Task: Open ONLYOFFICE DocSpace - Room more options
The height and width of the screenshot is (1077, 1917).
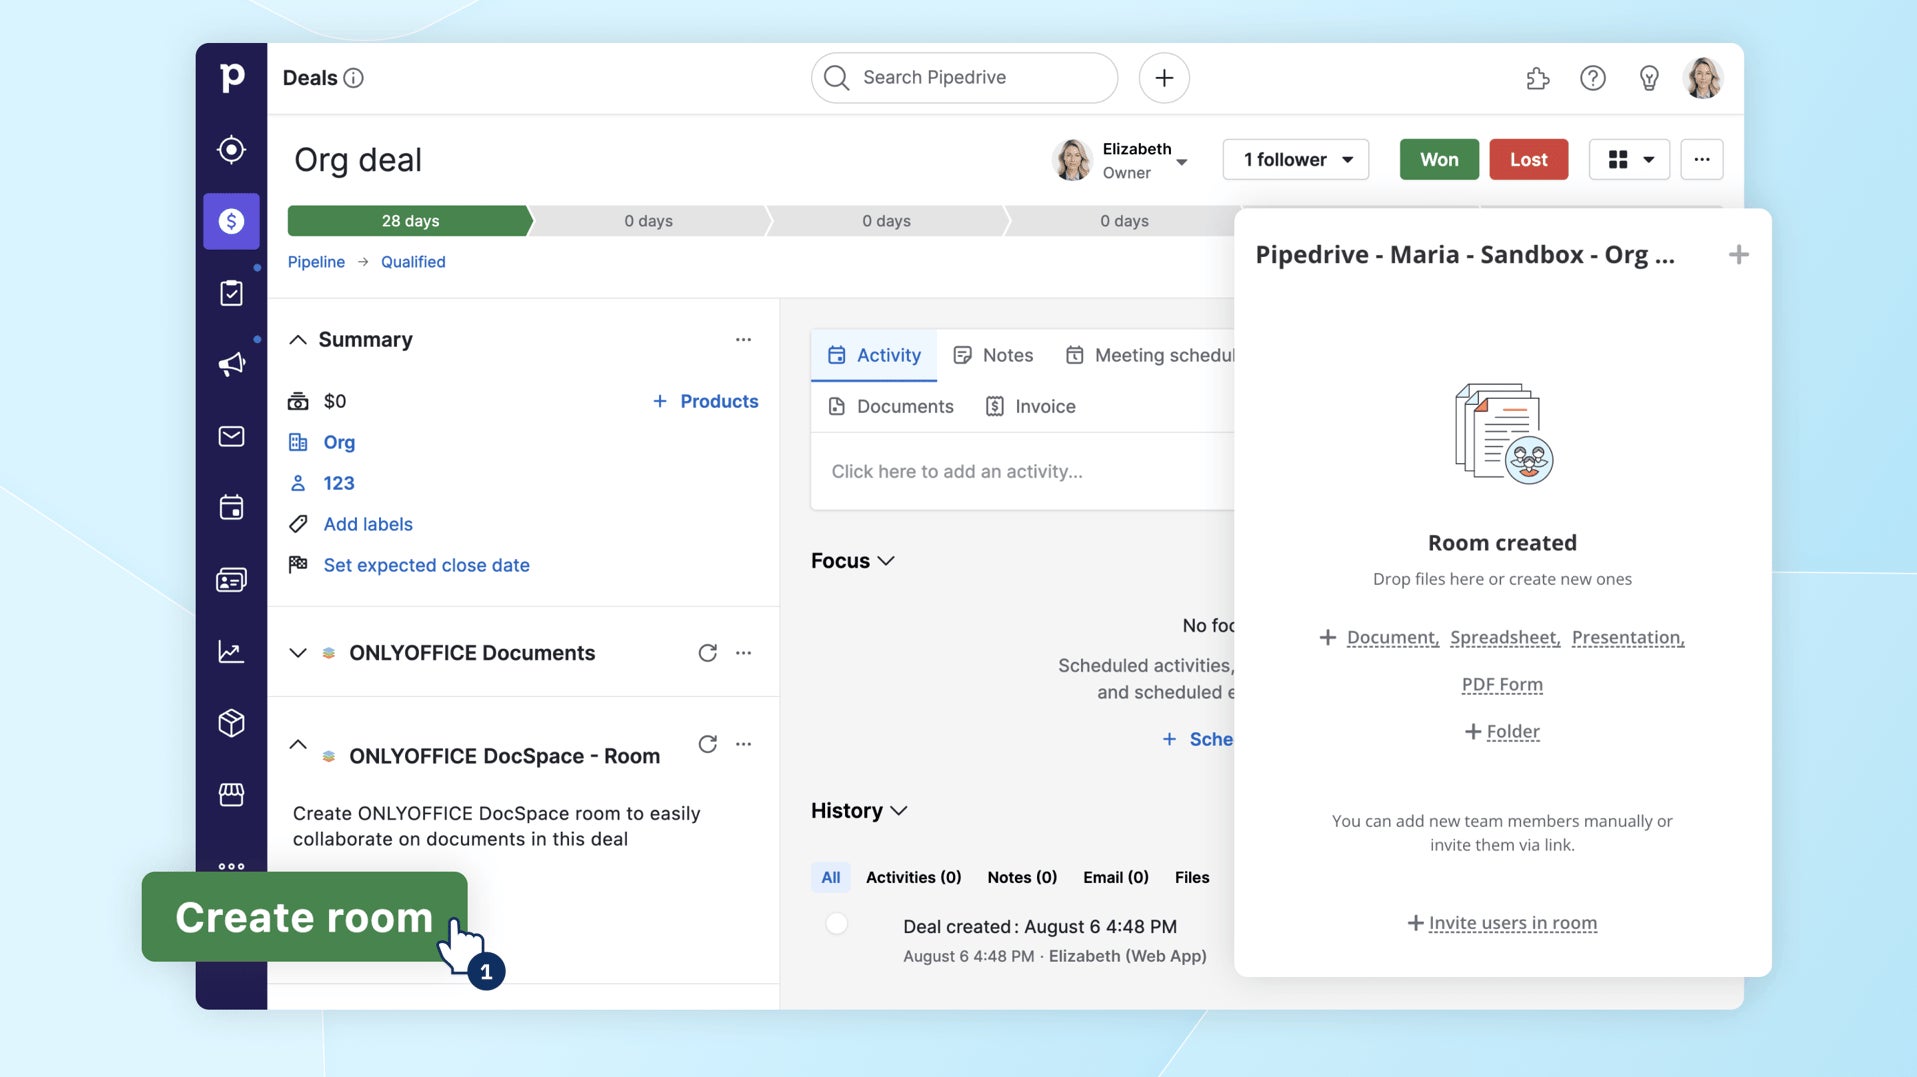Action: coord(743,744)
